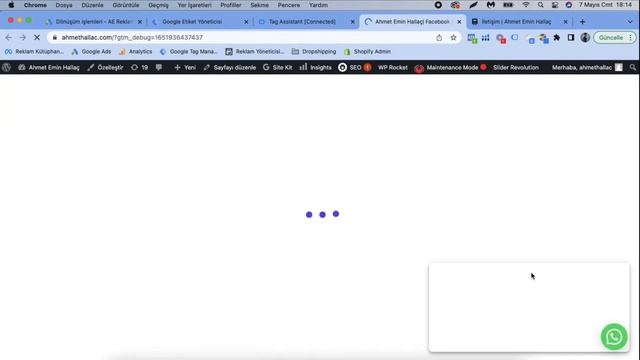Click the date and time display
Image resolution: width=640 pixels, height=360 pixels.
pyautogui.click(x=605, y=5)
